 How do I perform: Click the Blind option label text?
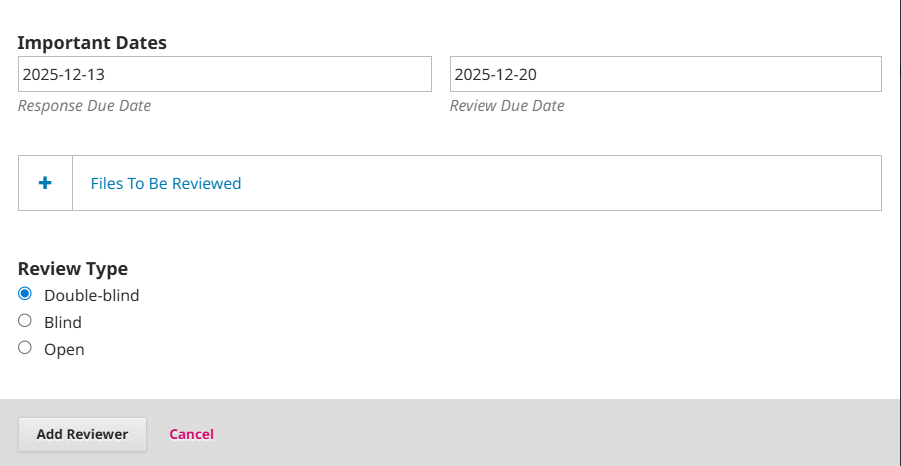63,323
